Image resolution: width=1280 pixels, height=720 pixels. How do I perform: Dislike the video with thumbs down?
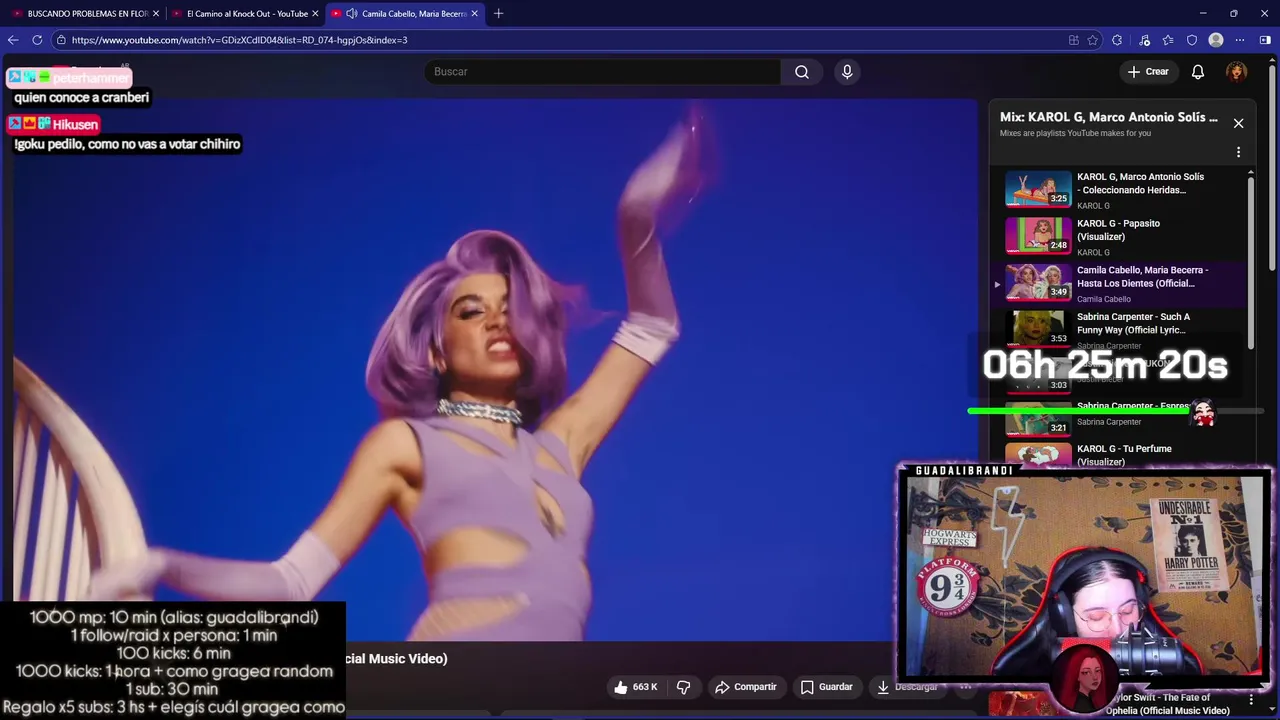tap(684, 687)
